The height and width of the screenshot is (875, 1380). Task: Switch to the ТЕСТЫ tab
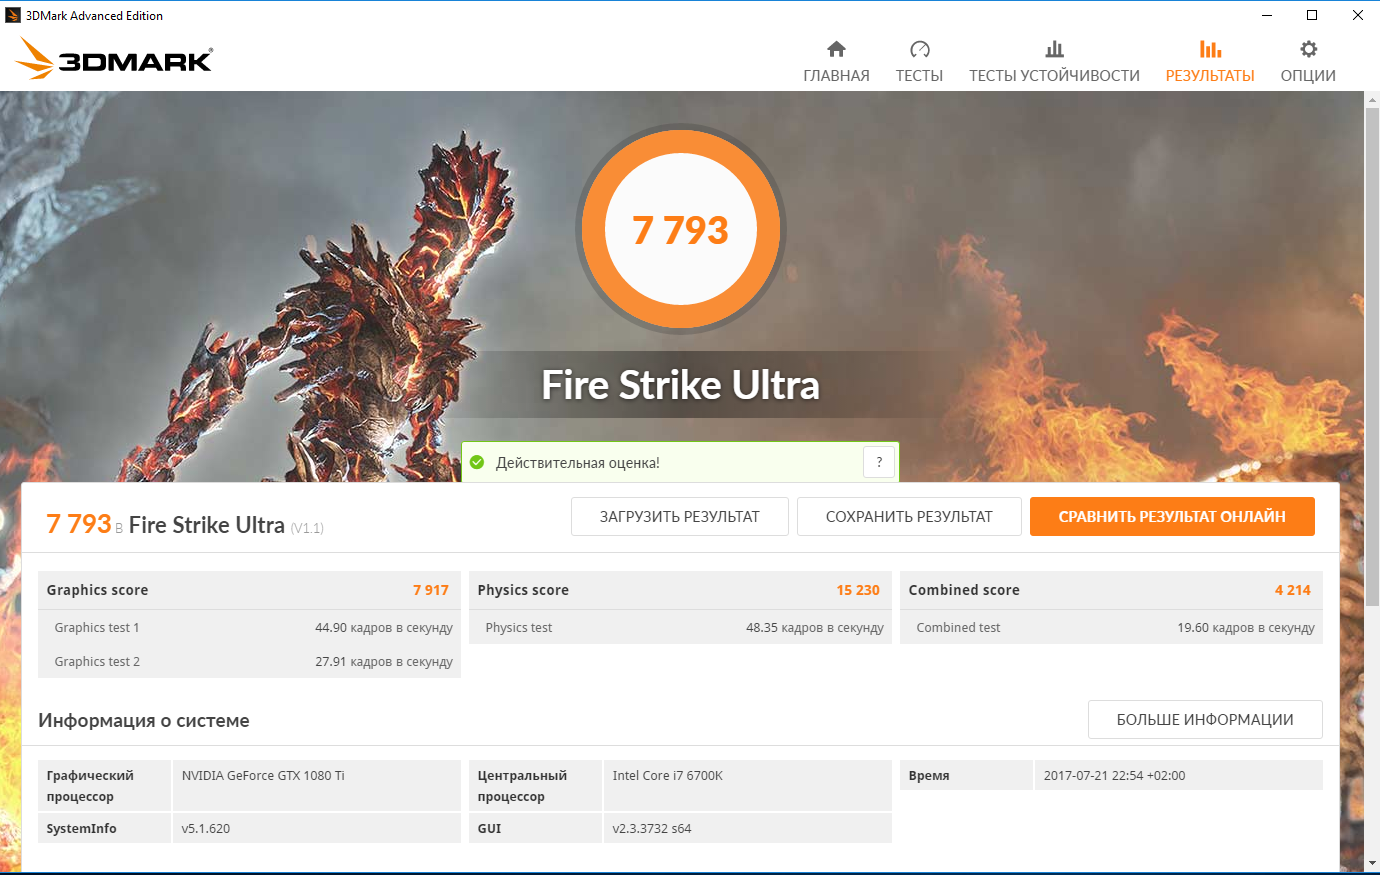click(x=919, y=62)
